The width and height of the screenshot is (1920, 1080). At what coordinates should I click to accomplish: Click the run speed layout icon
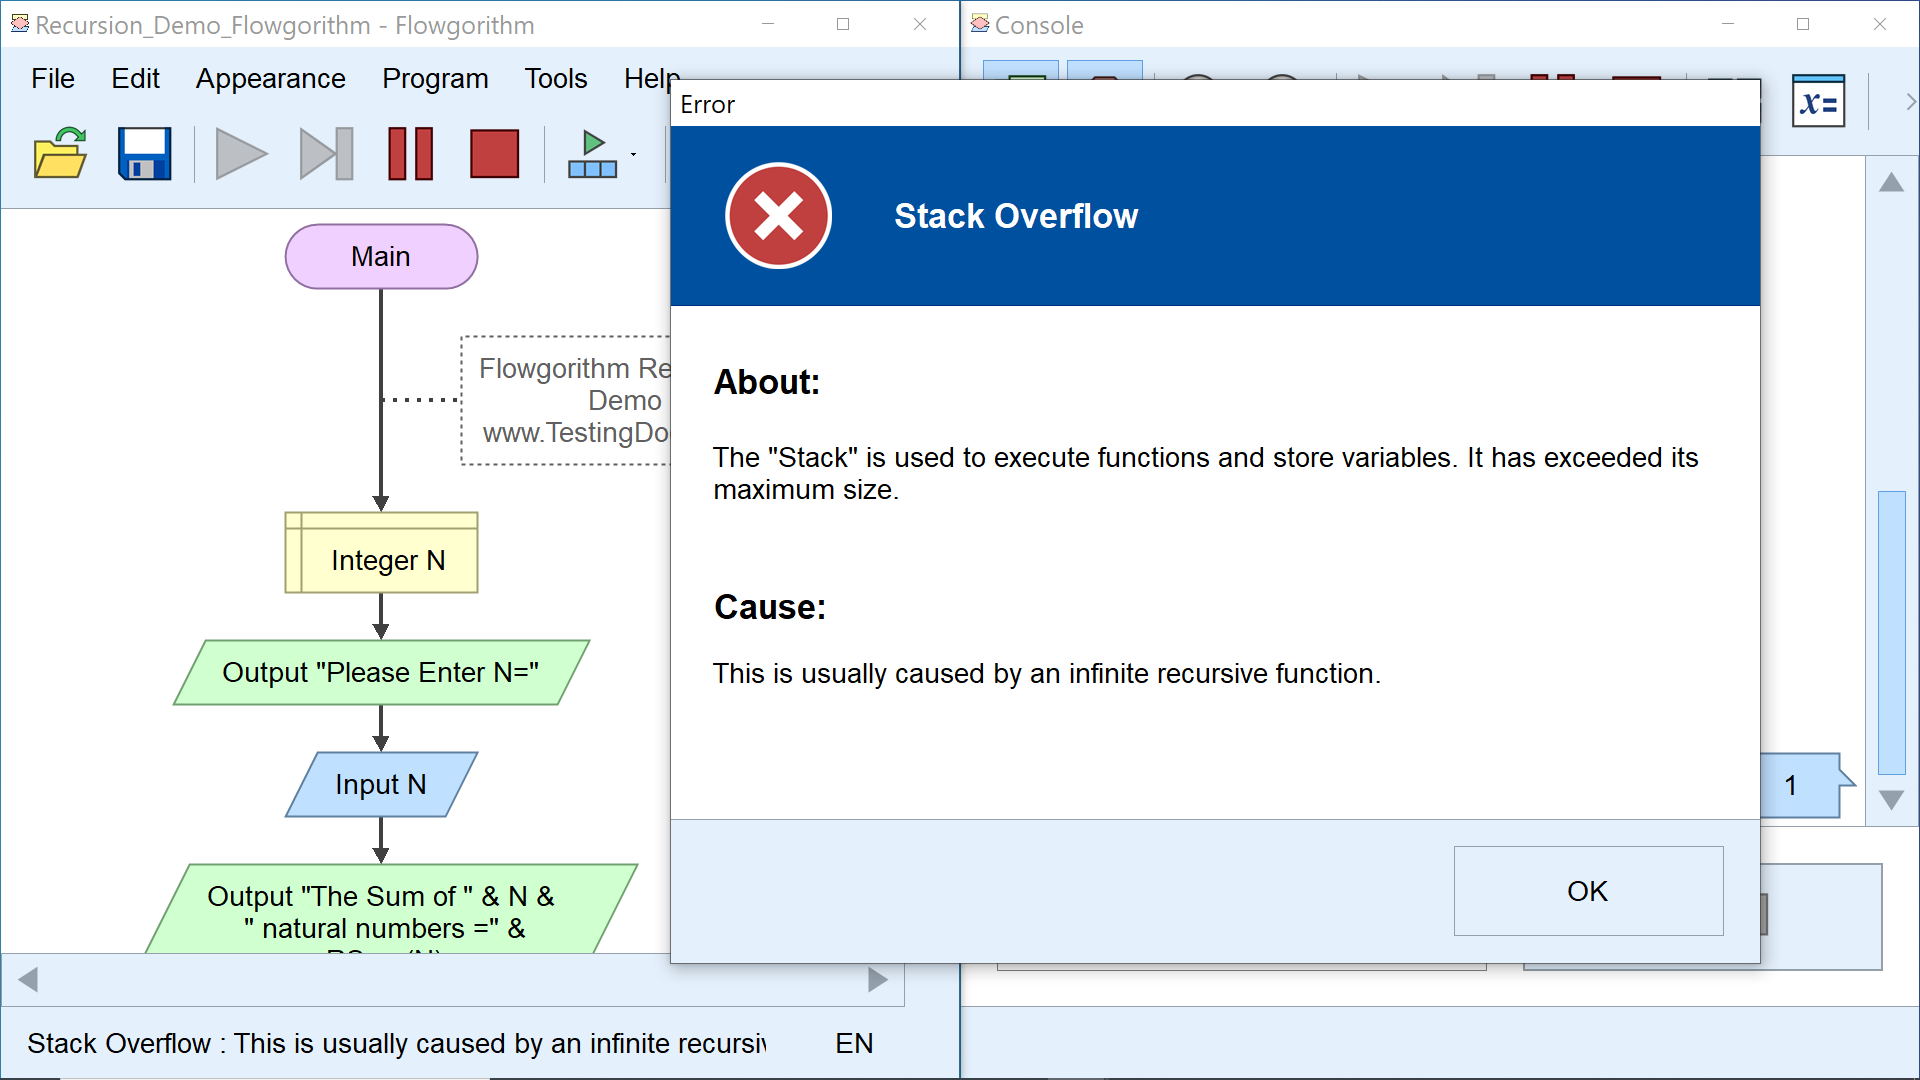pyautogui.click(x=592, y=154)
